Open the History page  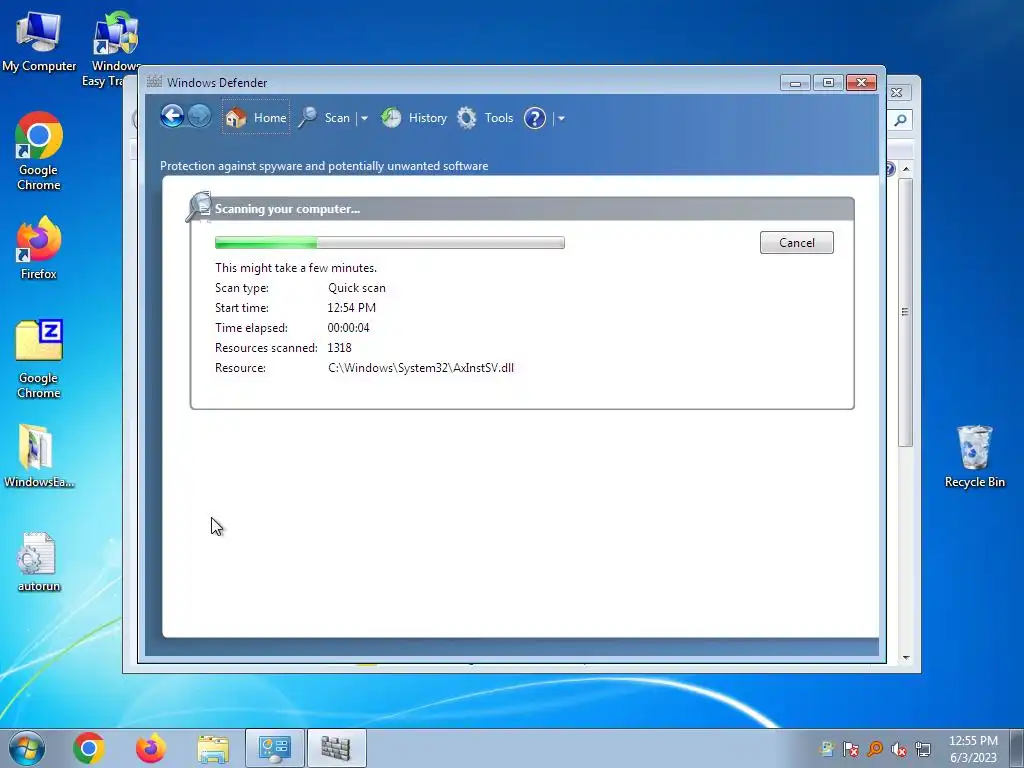[414, 118]
